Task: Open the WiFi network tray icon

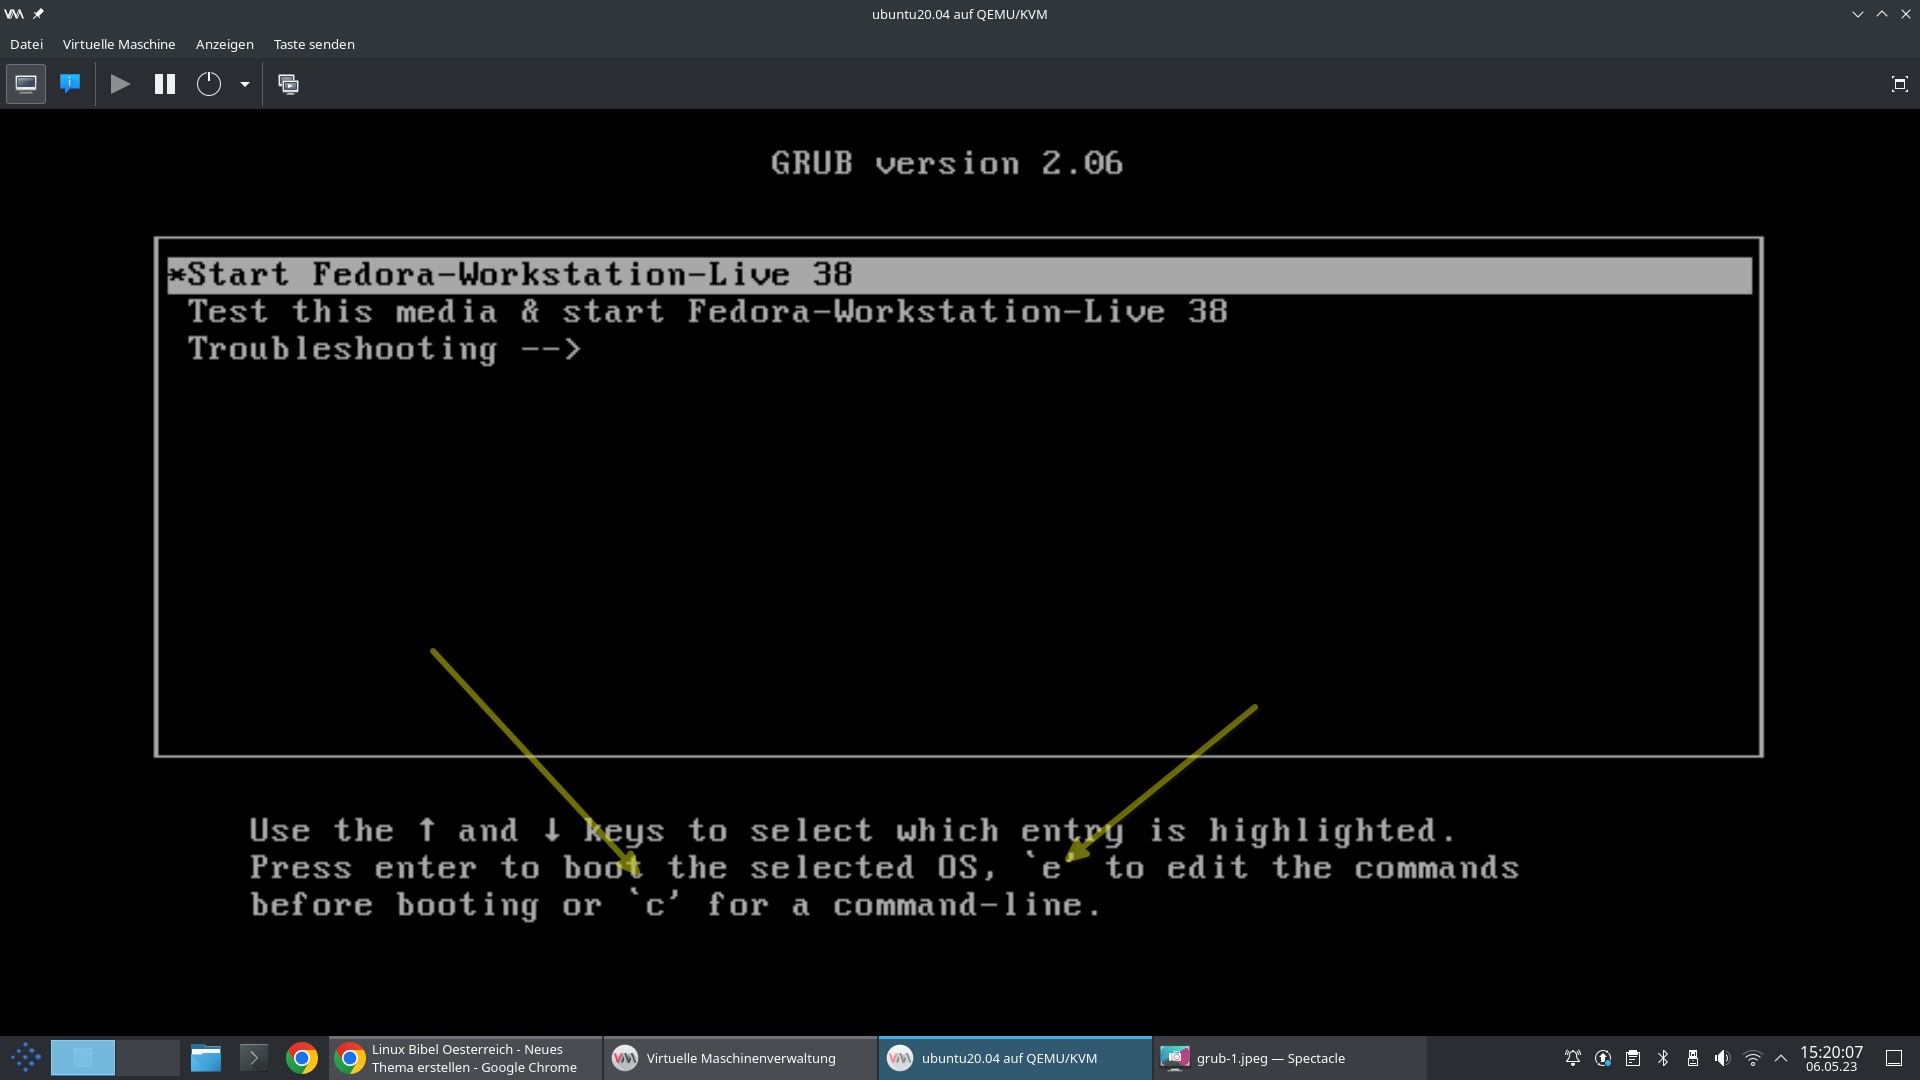Action: pyautogui.click(x=1752, y=1058)
